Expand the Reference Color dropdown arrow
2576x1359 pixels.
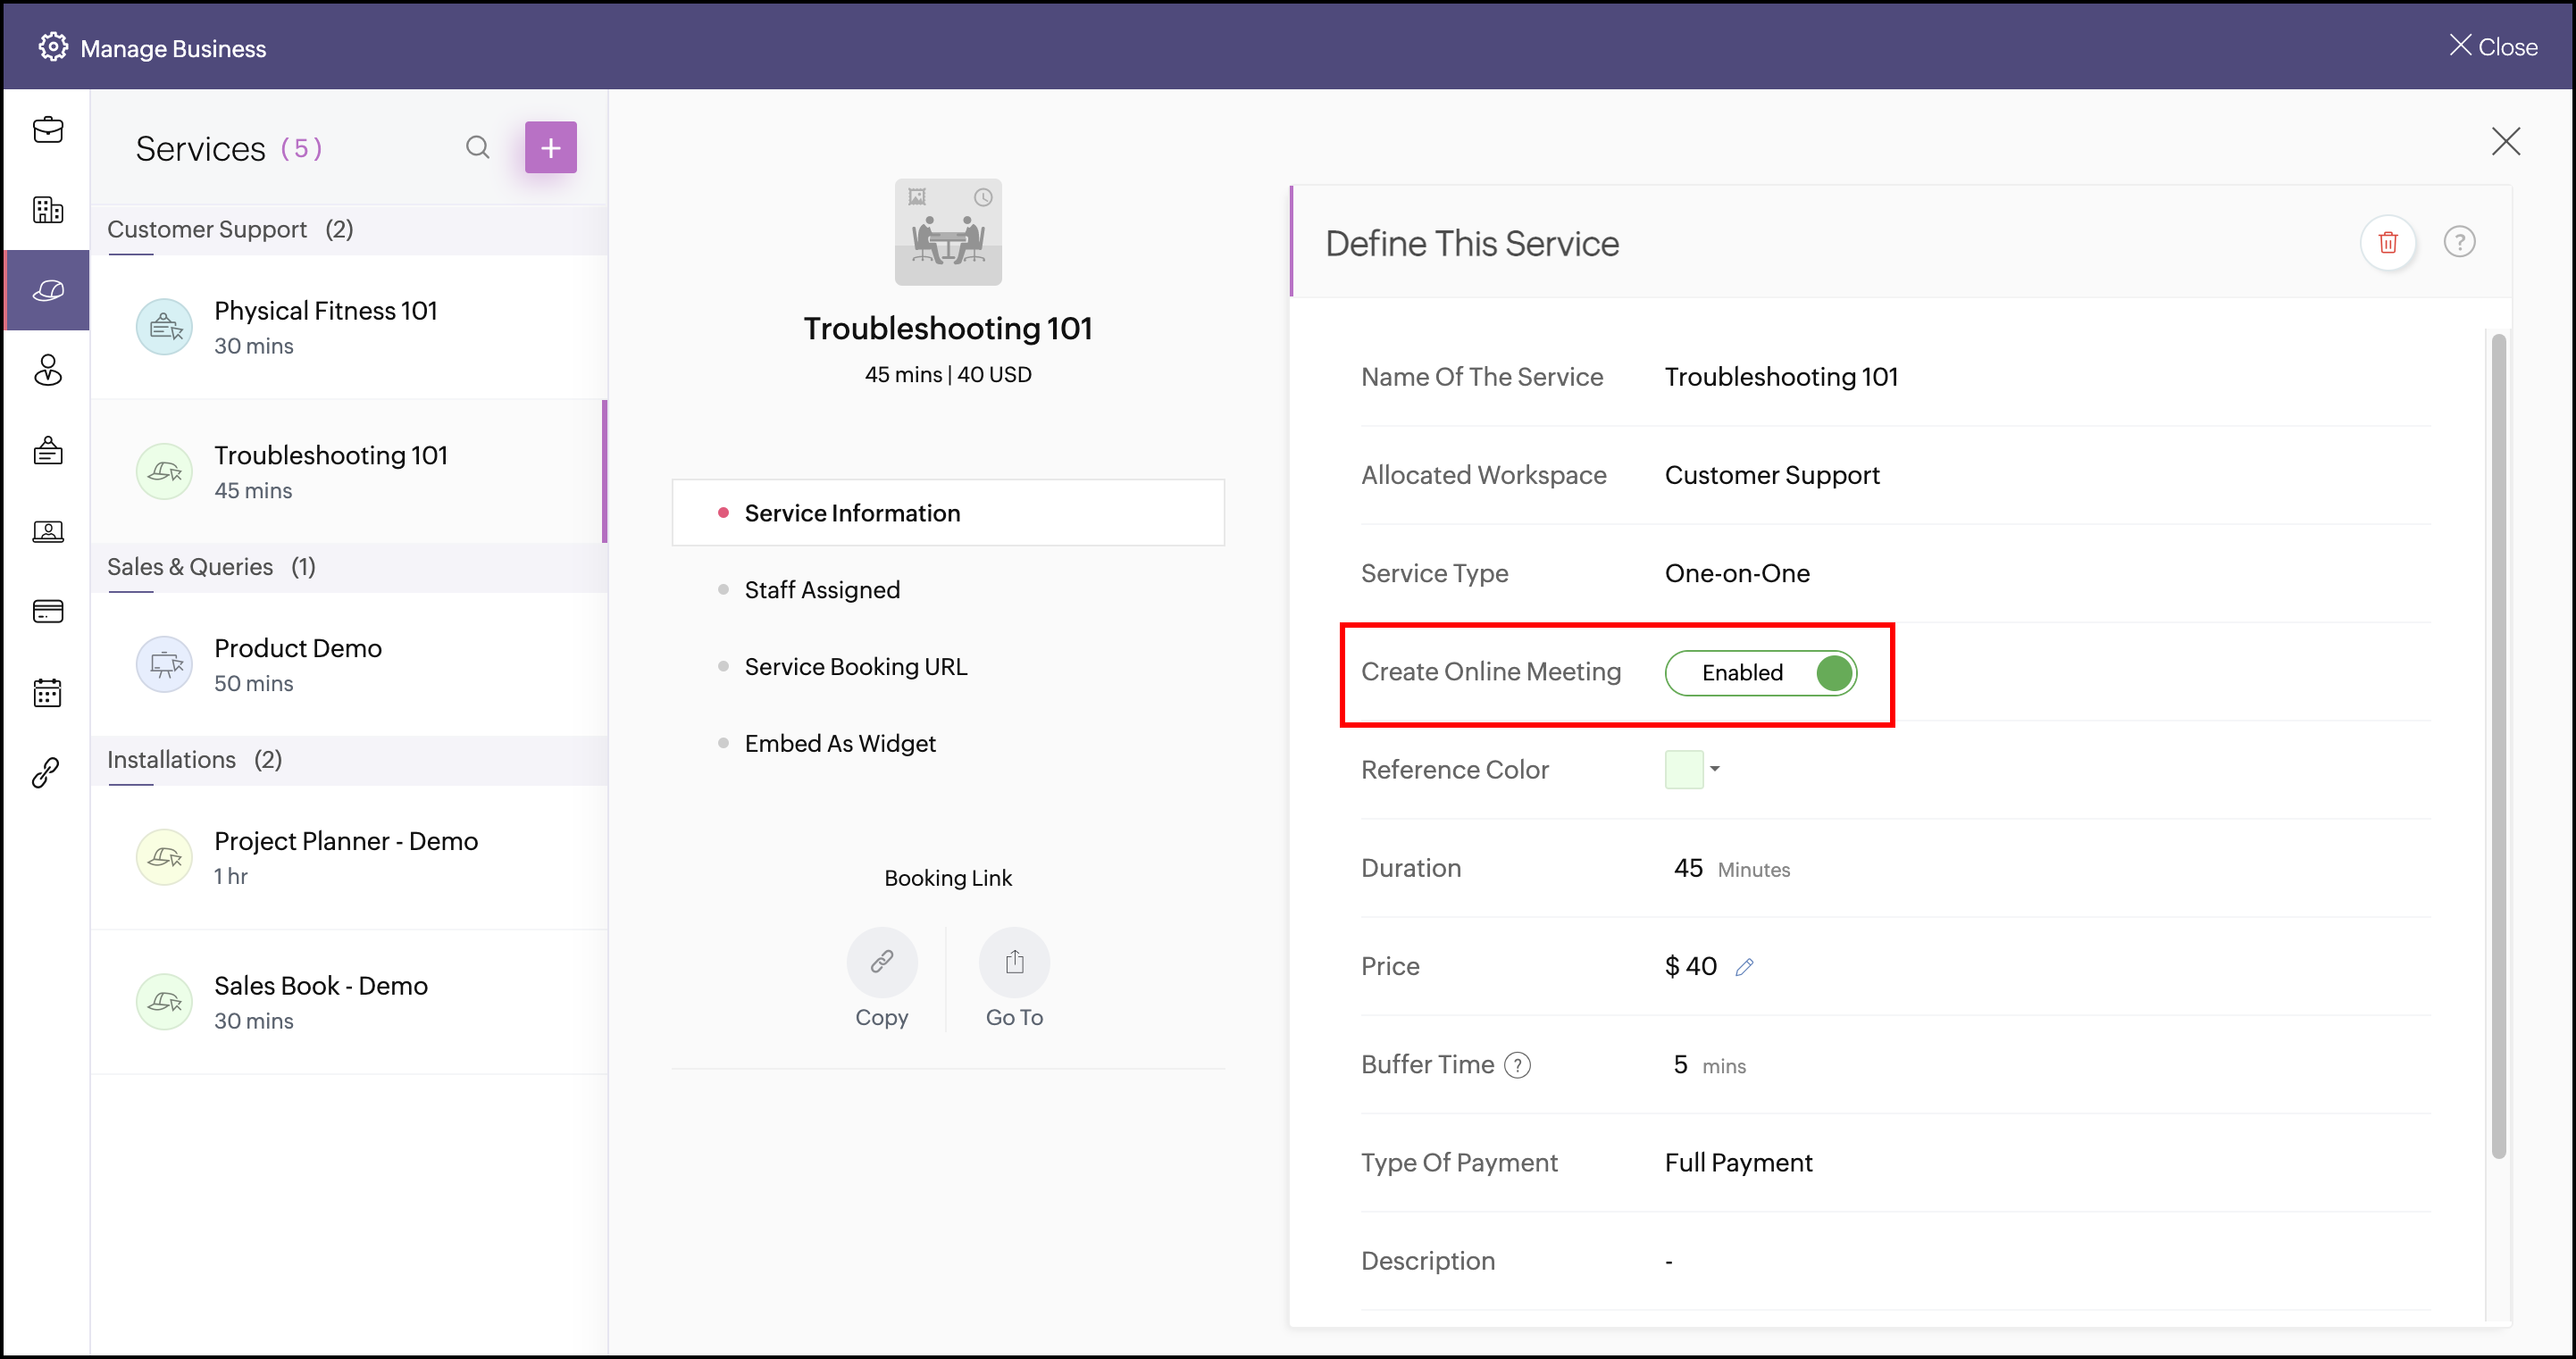click(1714, 769)
